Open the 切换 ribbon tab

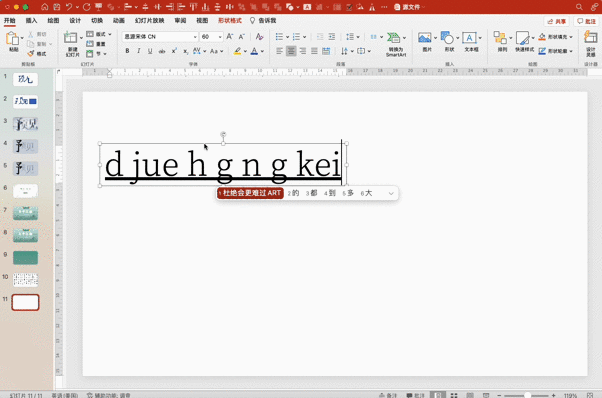97,21
